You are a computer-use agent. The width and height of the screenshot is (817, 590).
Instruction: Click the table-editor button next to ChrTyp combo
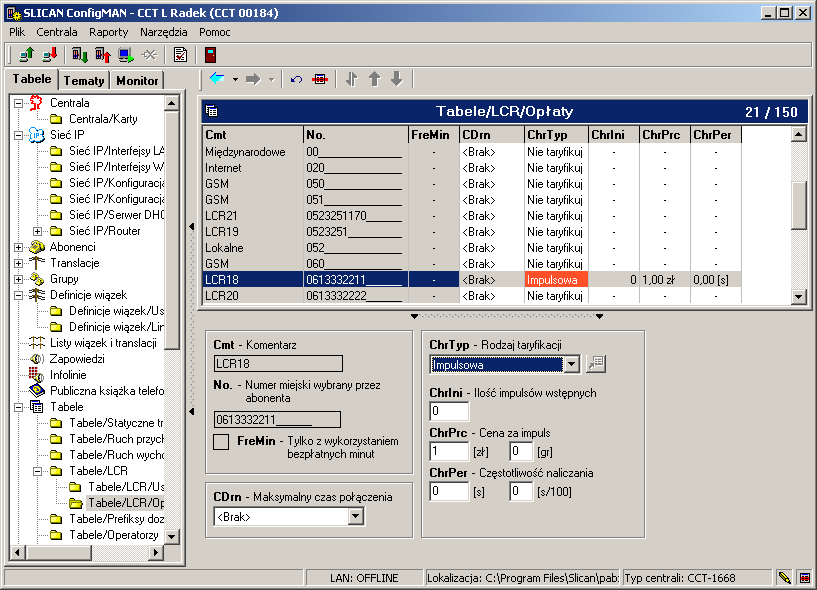click(x=596, y=364)
